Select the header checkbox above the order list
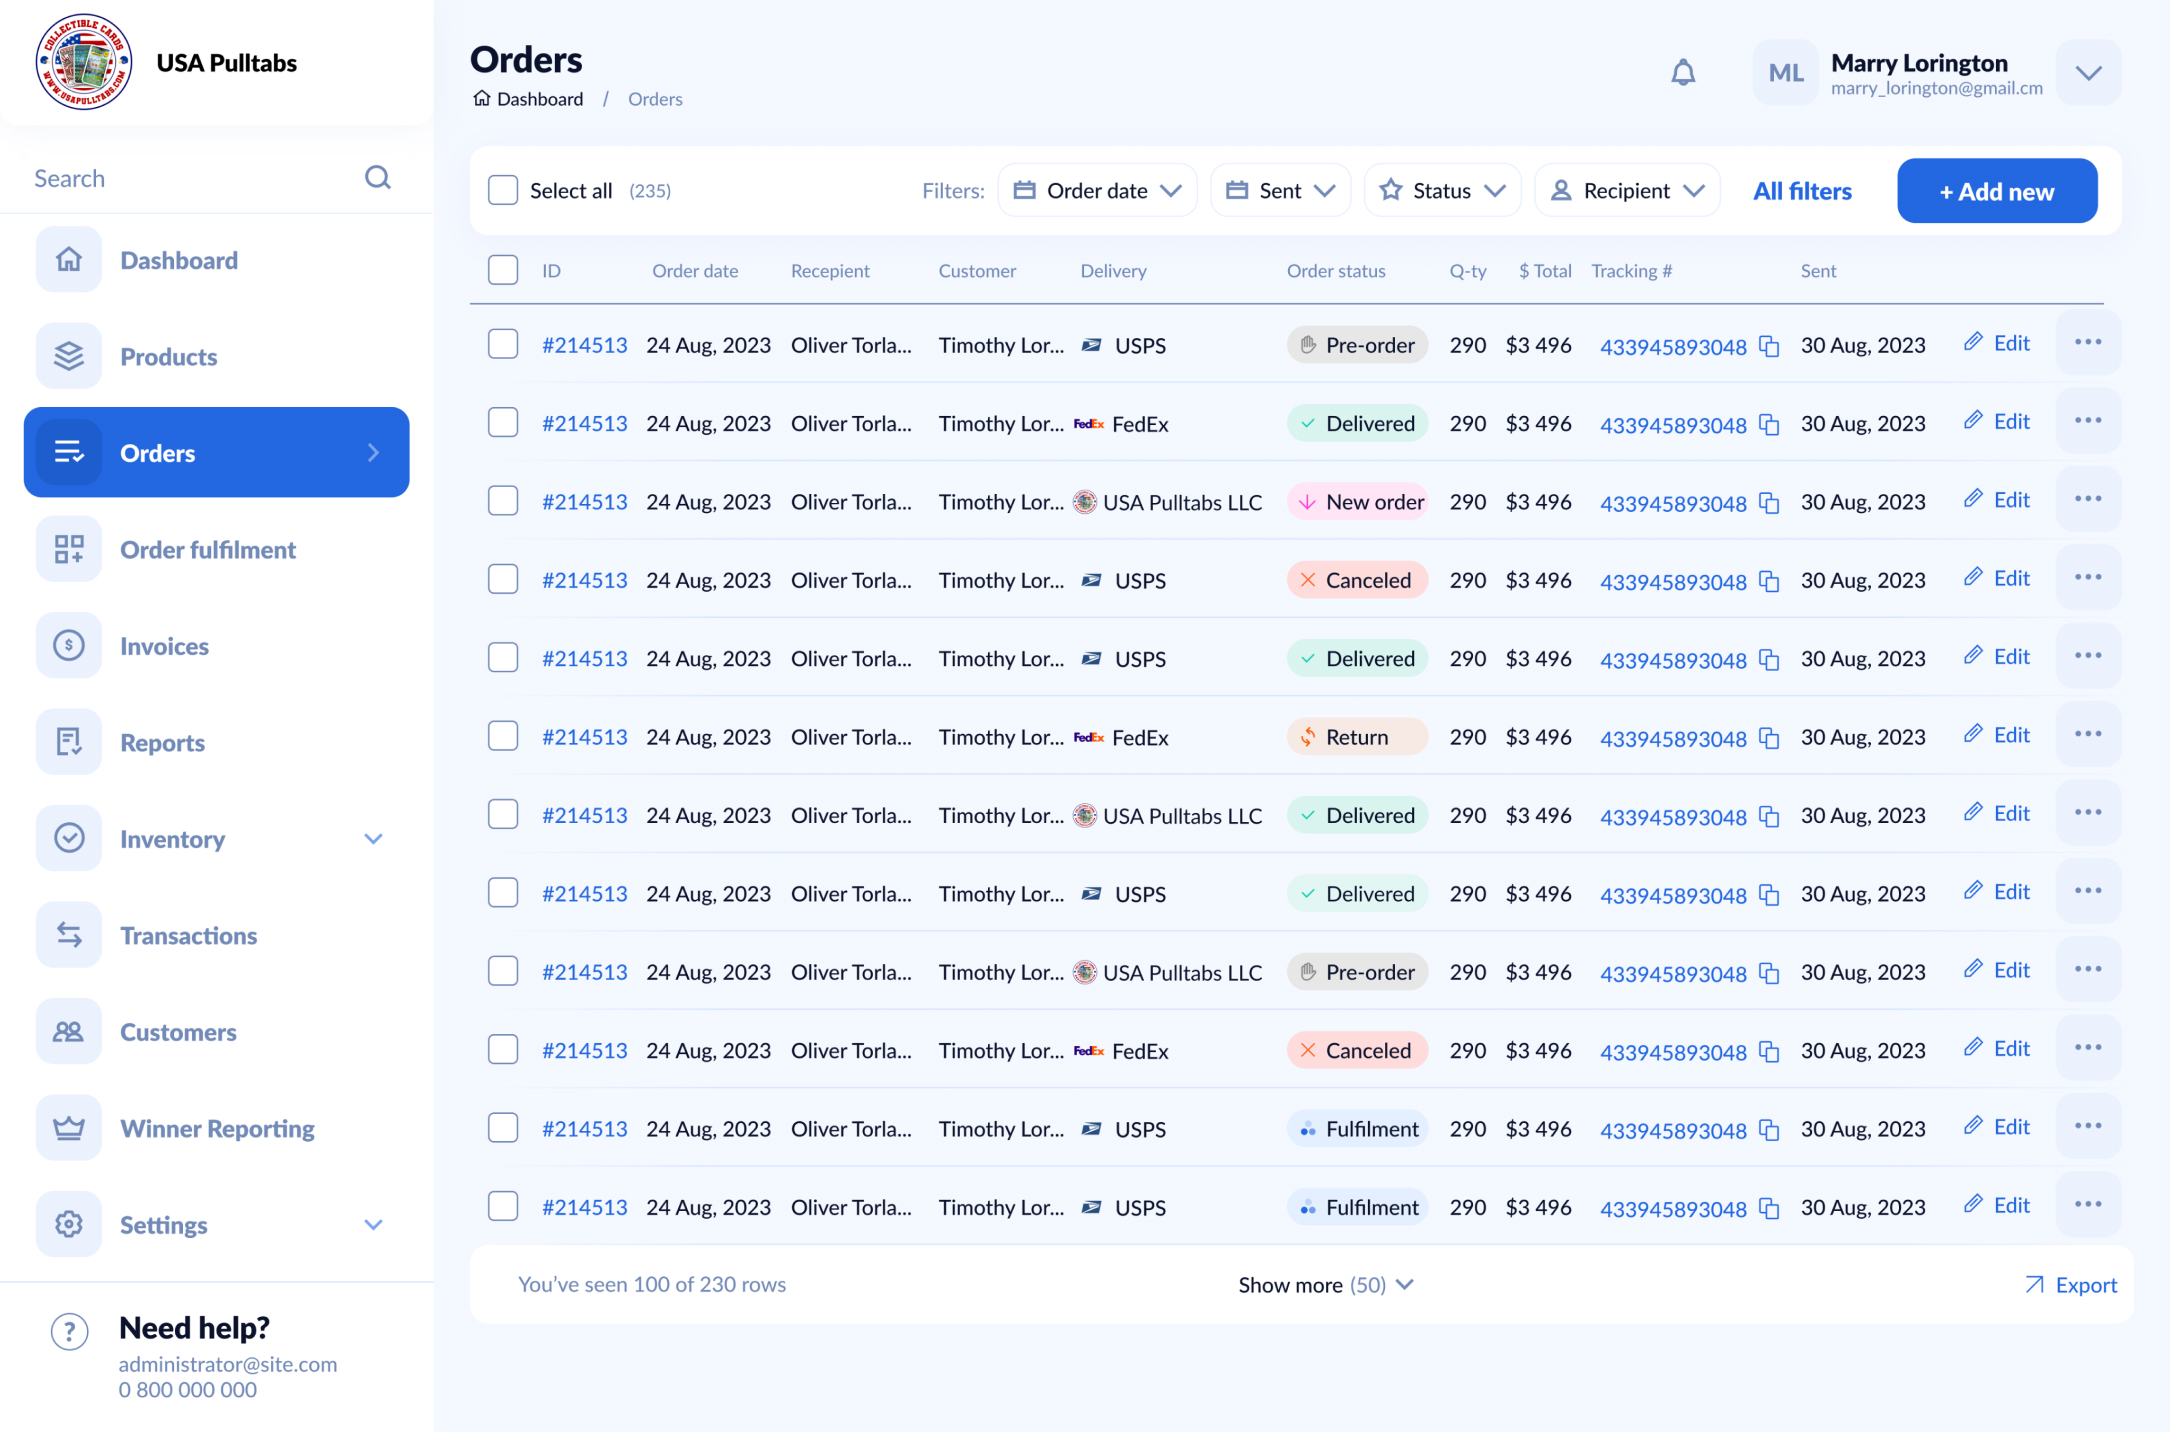This screenshot has width=2170, height=1432. [502, 269]
